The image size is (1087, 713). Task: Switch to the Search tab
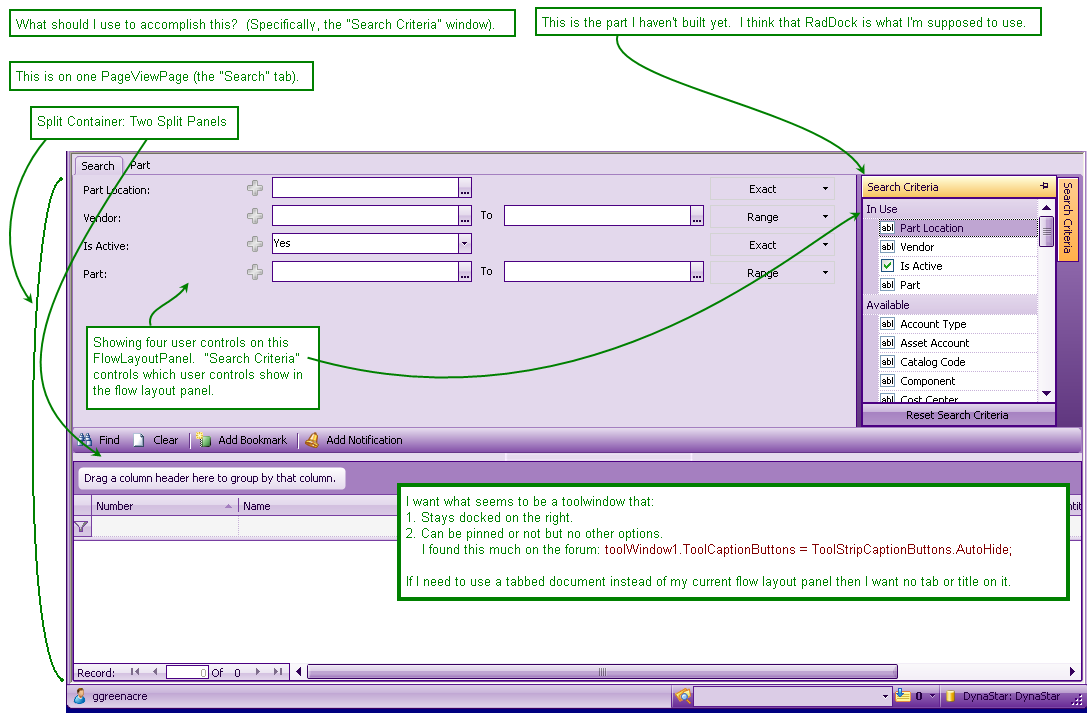pyautogui.click(x=98, y=166)
